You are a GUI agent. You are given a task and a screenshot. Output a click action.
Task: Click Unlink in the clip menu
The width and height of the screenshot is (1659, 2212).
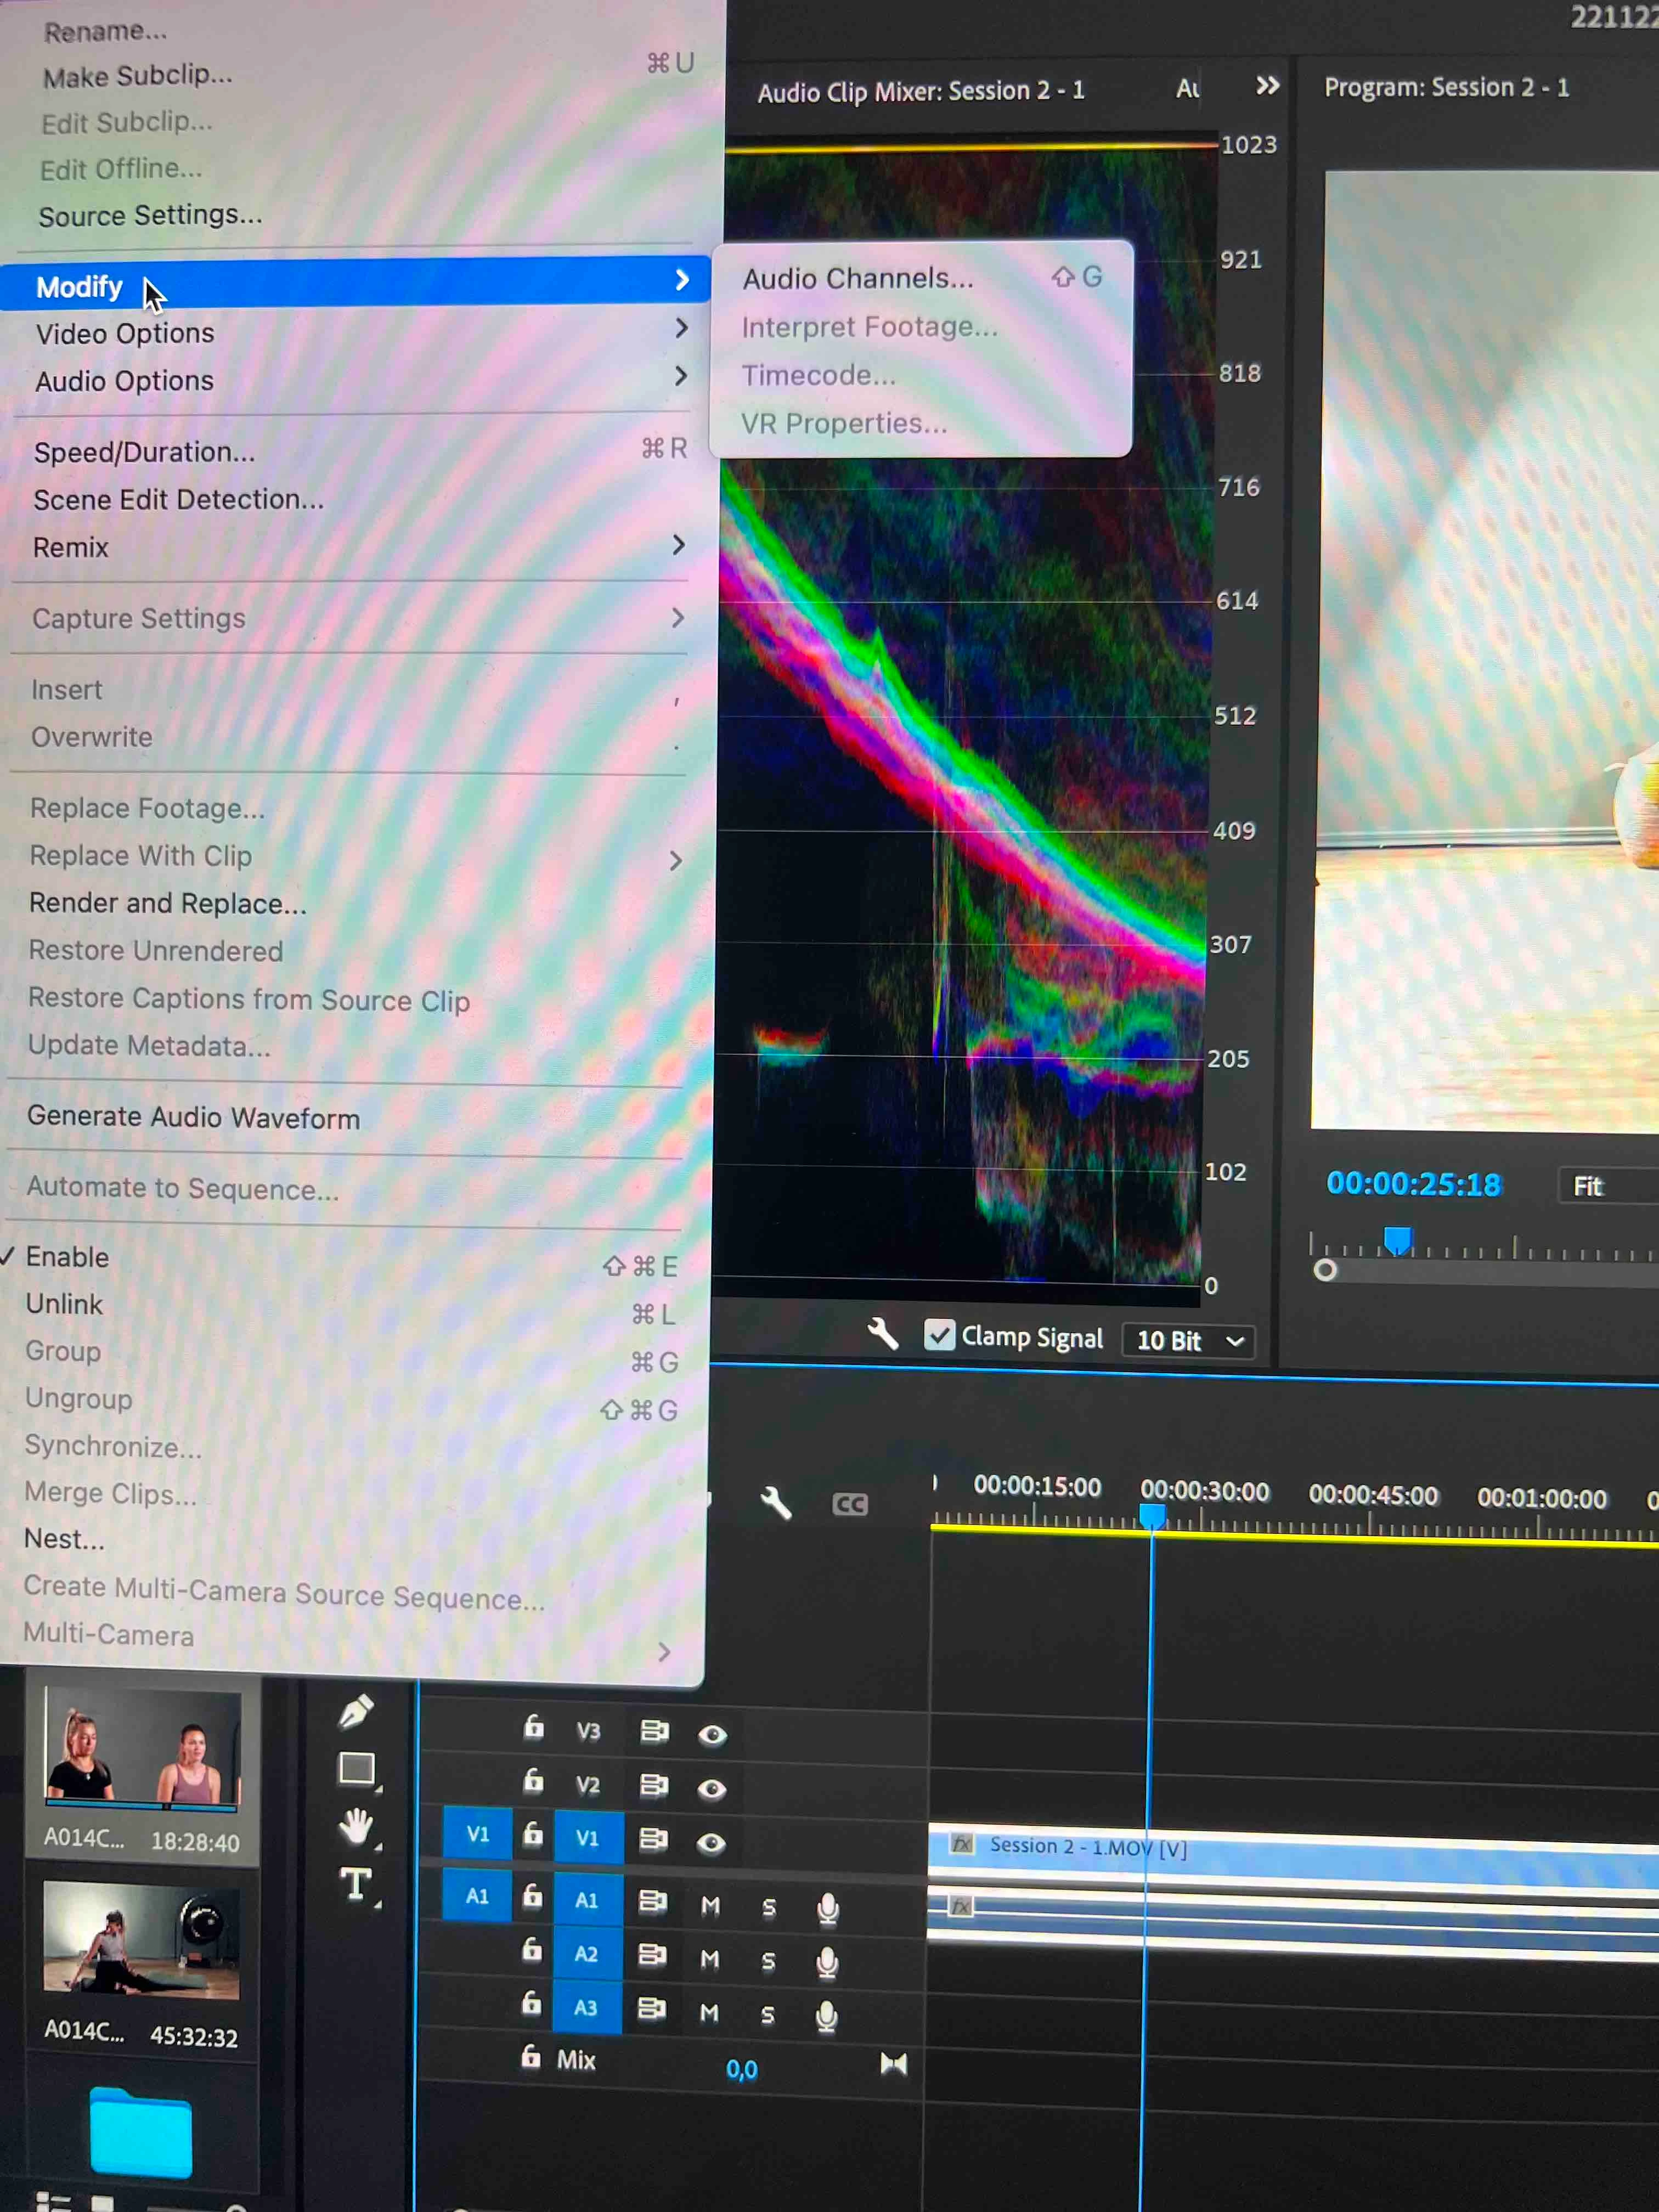tap(64, 1304)
